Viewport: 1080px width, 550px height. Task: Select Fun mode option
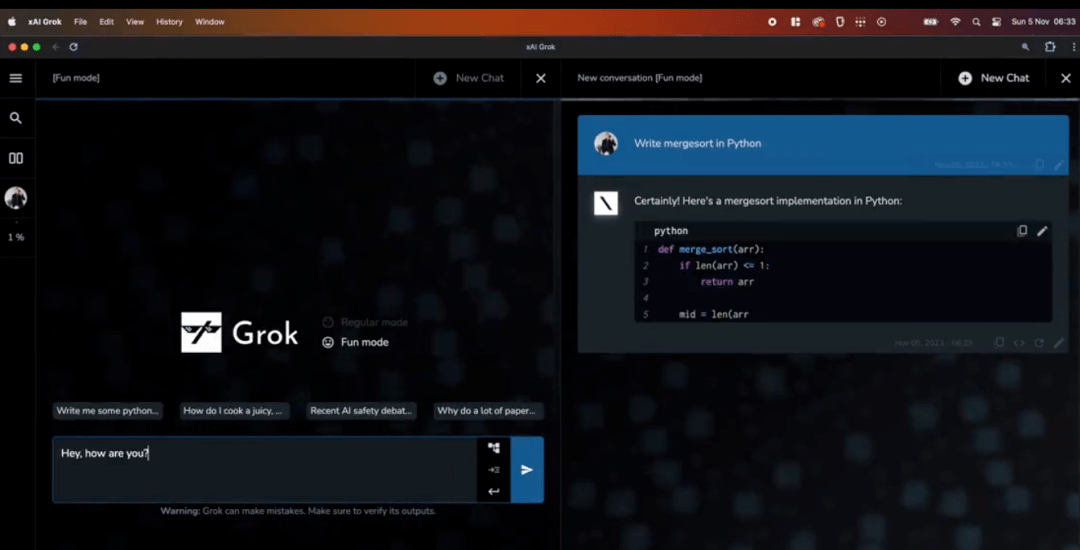(x=355, y=342)
